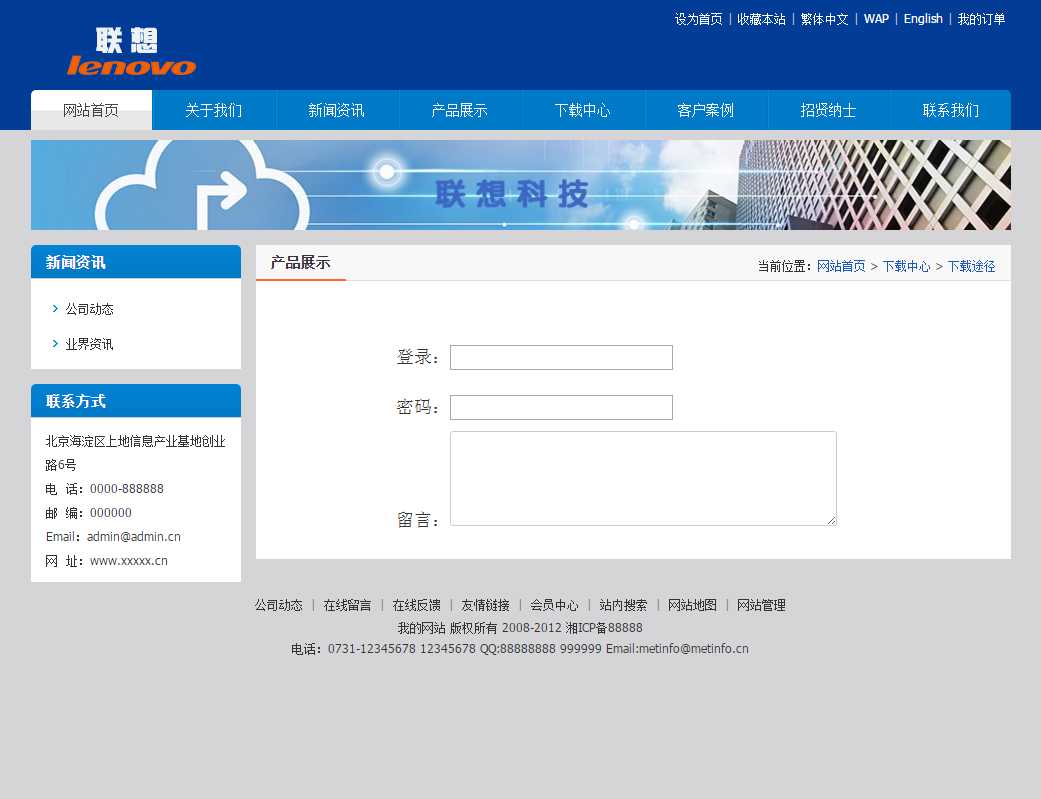Open 网站地图 link in the footer

click(692, 605)
